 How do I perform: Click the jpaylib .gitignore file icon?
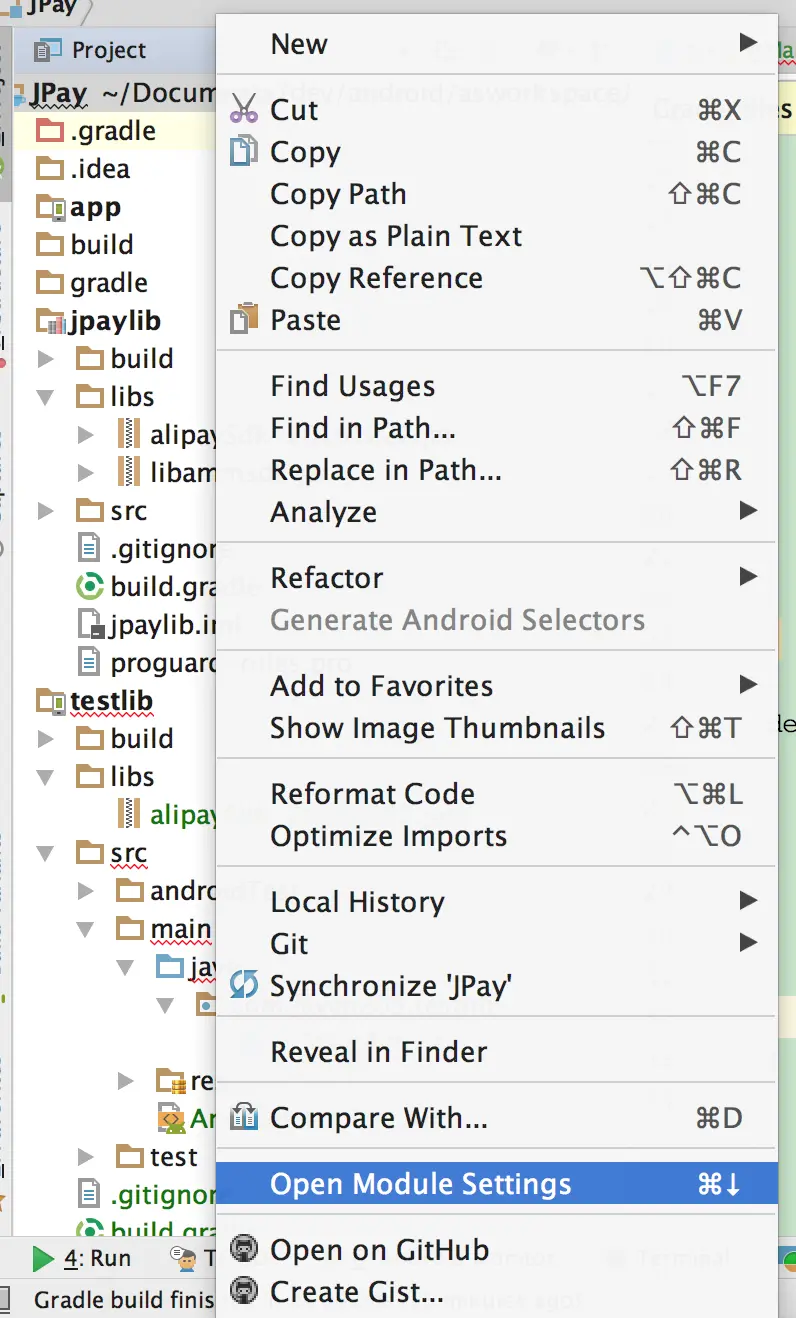[x=90, y=548]
